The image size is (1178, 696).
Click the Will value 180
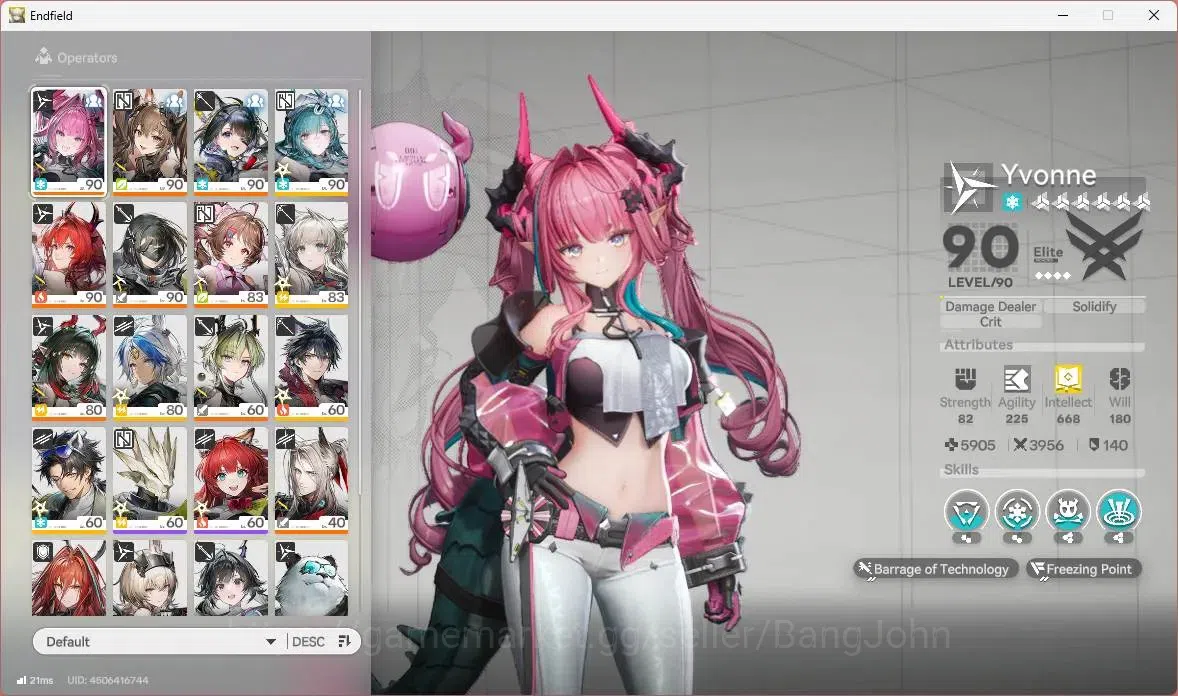coord(1119,419)
